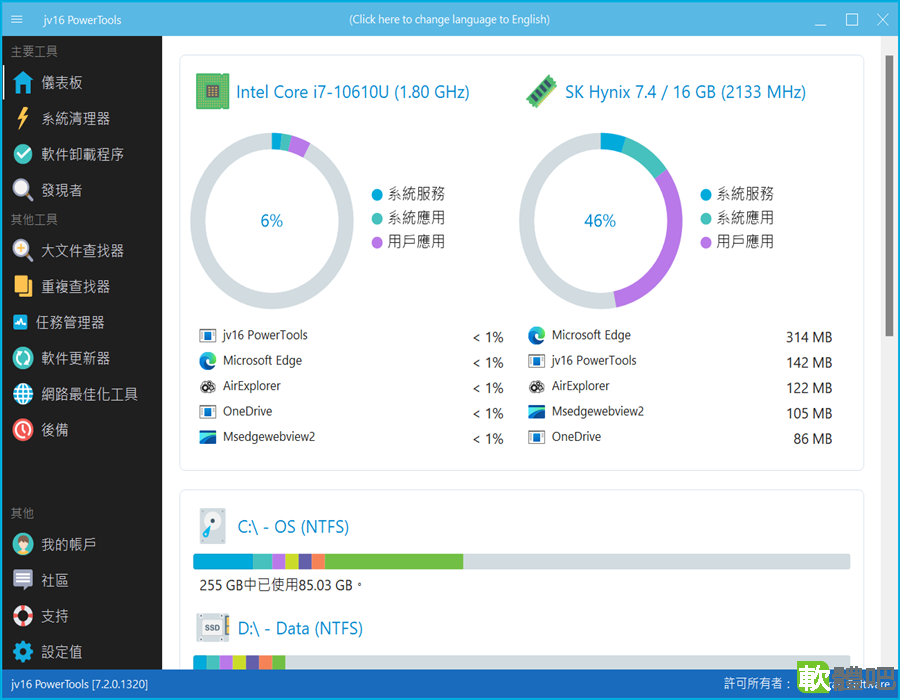
Task: Click the 儀表板 home icon
Action: point(23,83)
